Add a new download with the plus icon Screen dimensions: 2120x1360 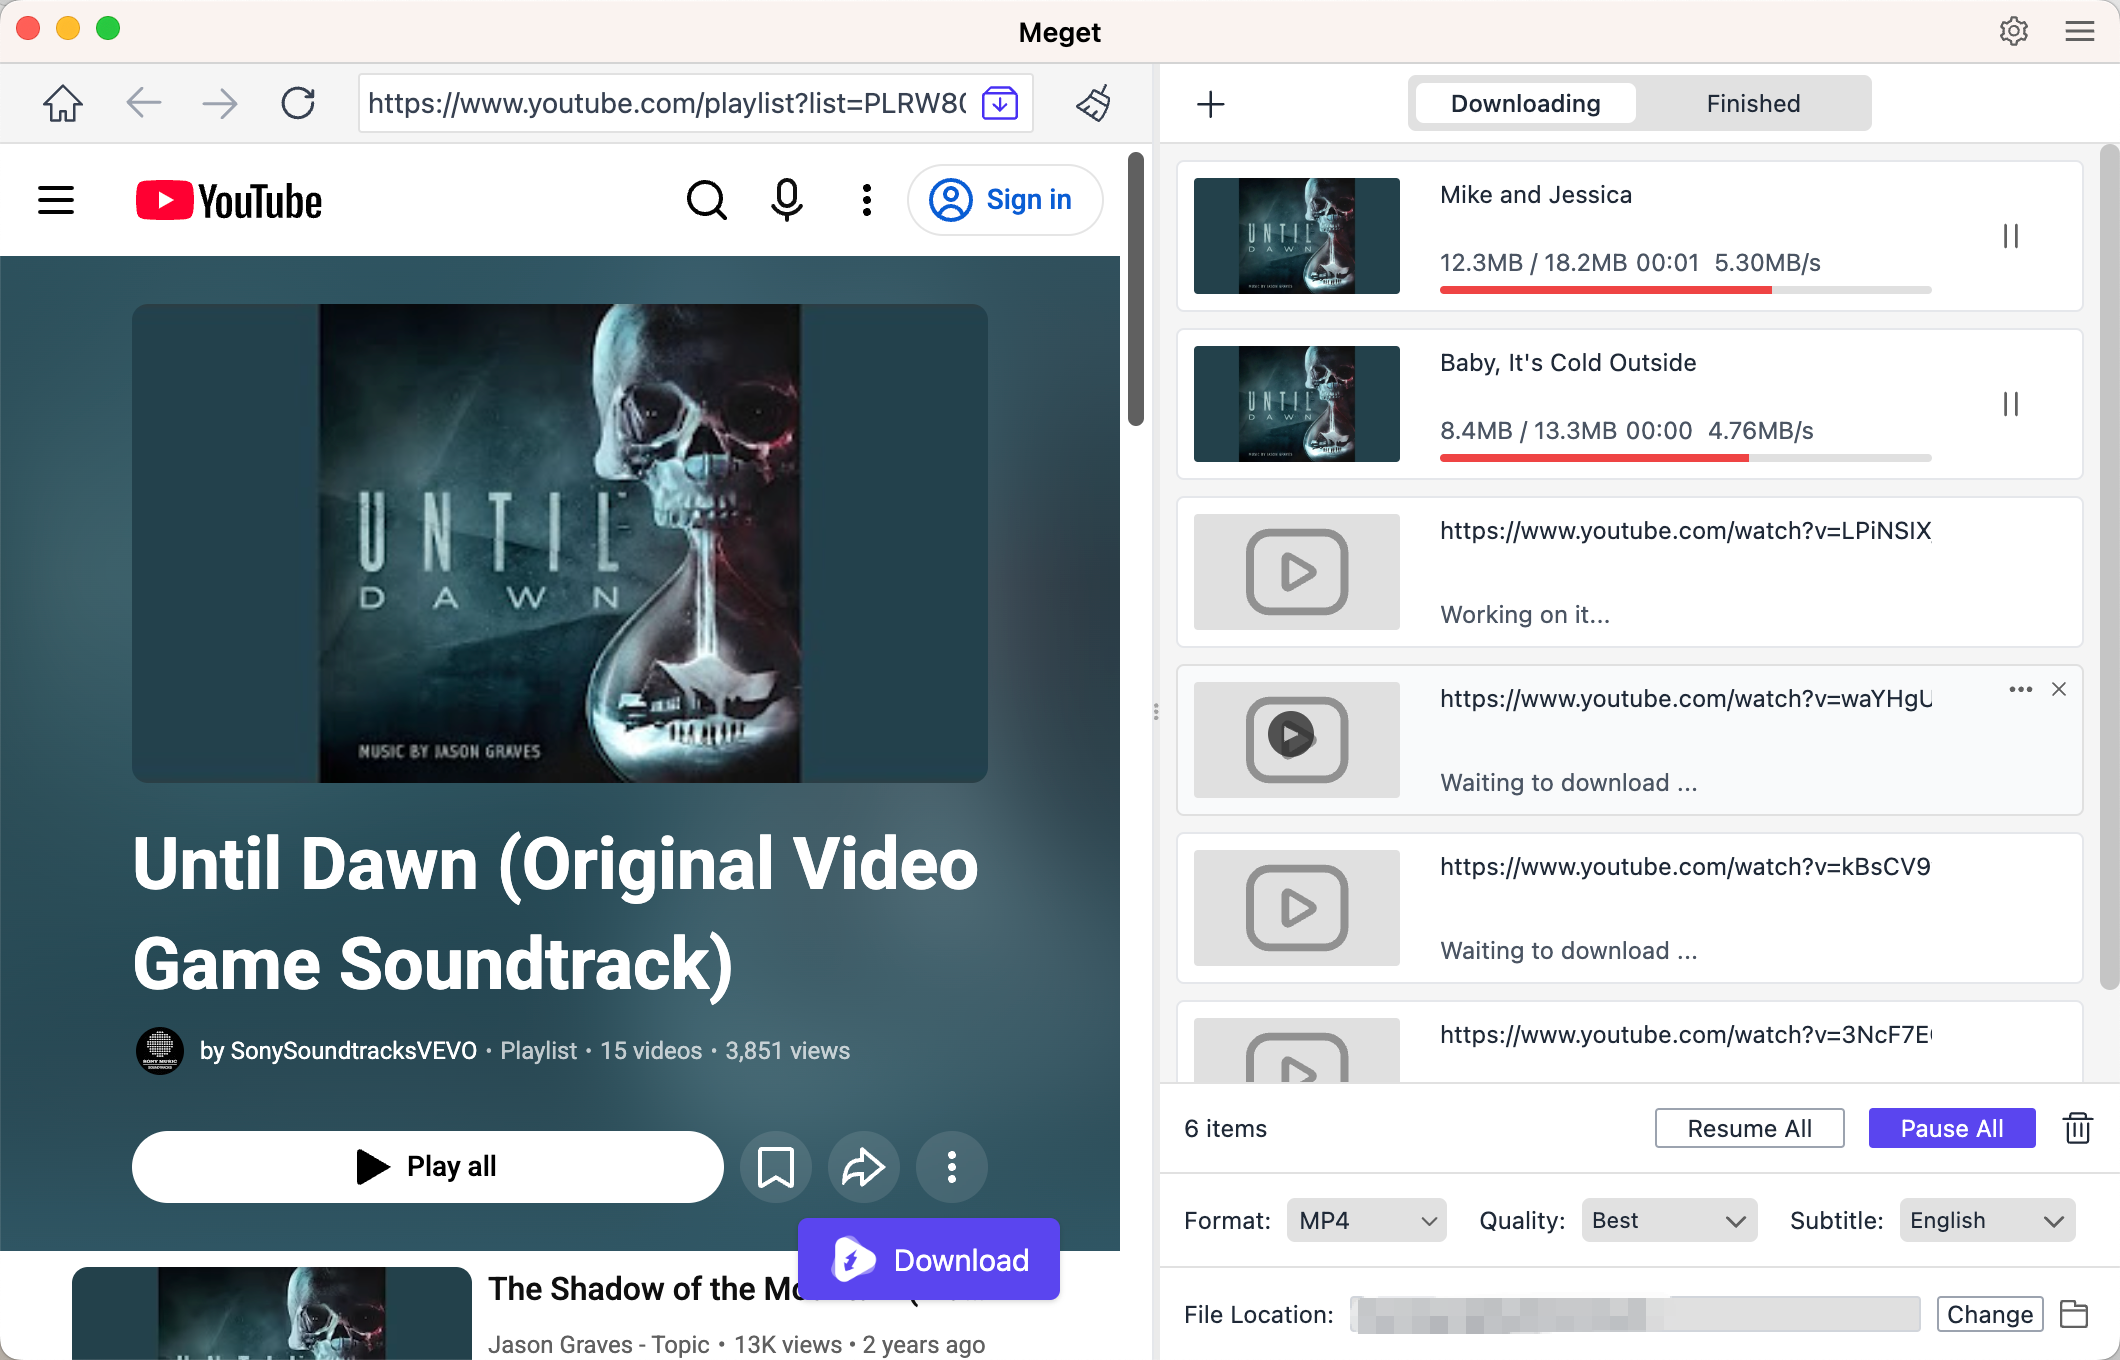pyautogui.click(x=1210, y=103)
